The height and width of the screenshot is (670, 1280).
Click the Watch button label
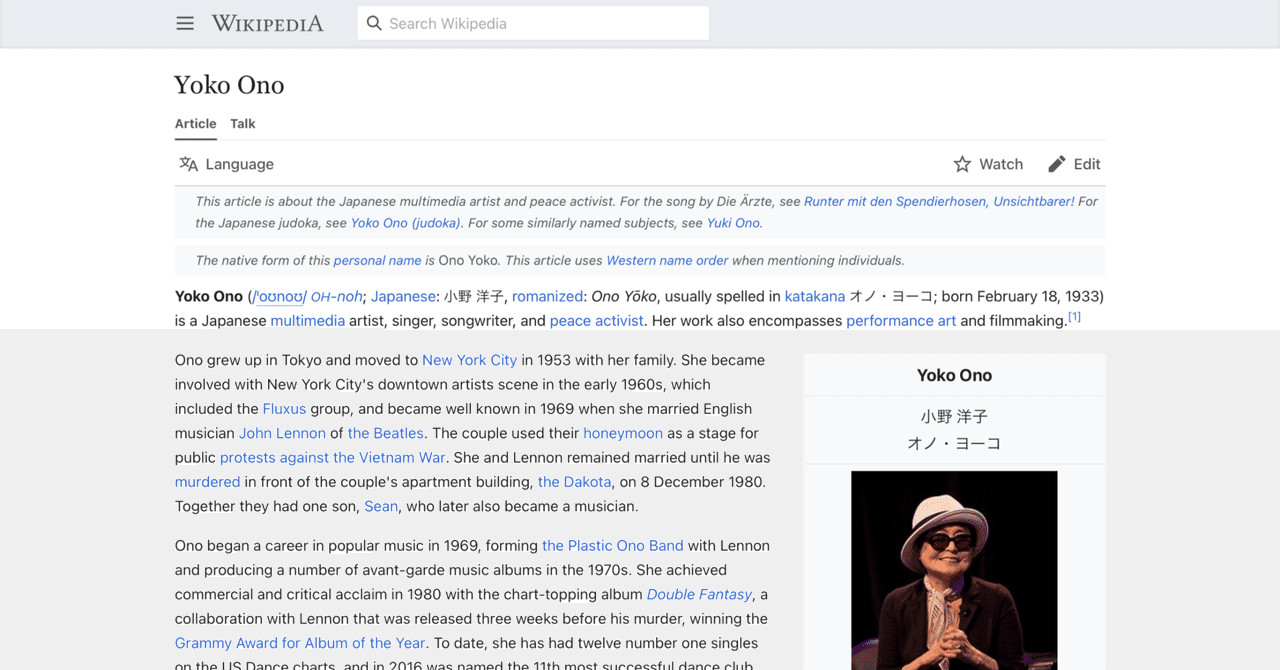[1001, 164]
